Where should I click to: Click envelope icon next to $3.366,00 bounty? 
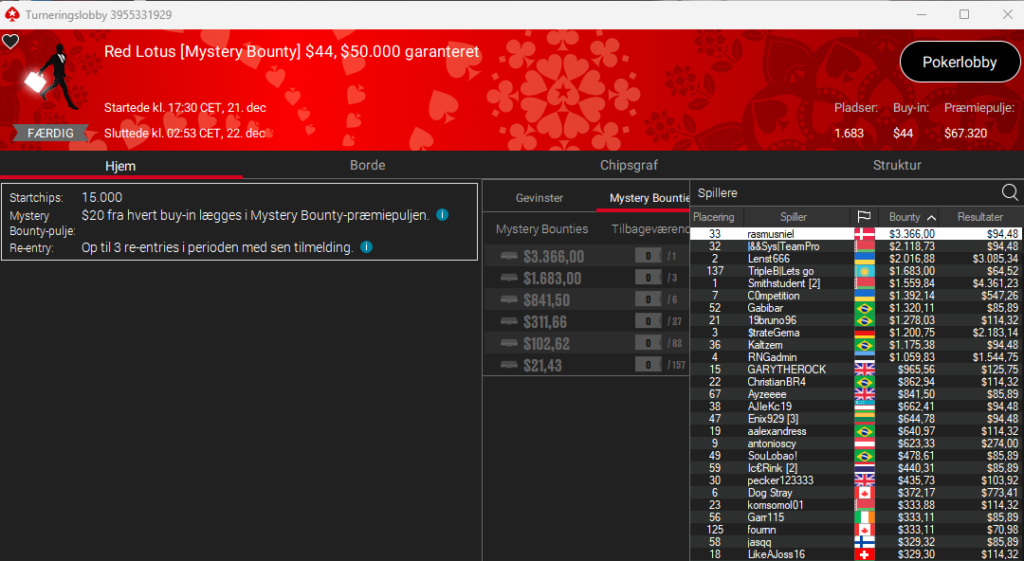click(511, 257)
